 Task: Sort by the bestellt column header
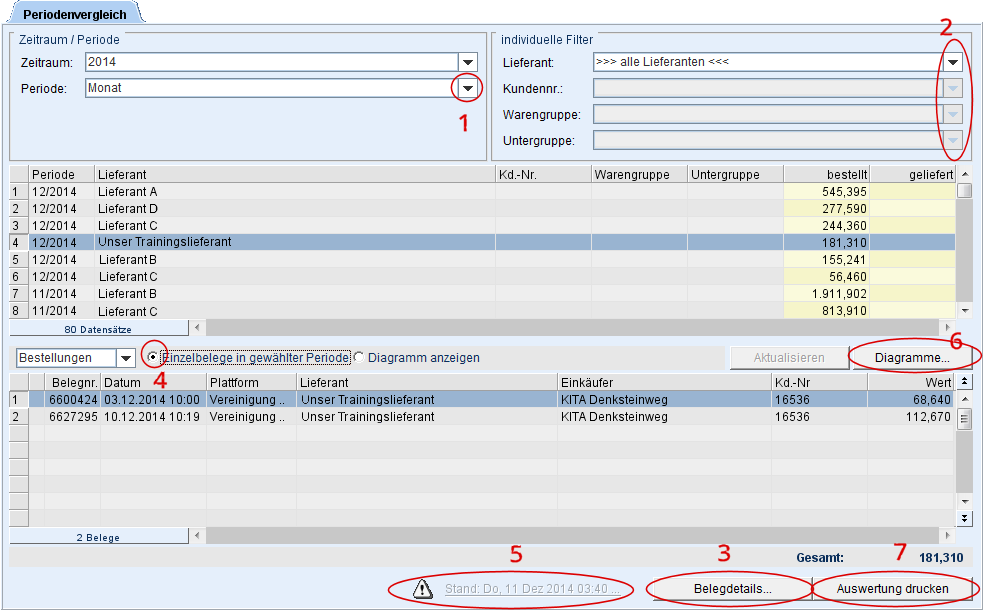click(826, 174)
